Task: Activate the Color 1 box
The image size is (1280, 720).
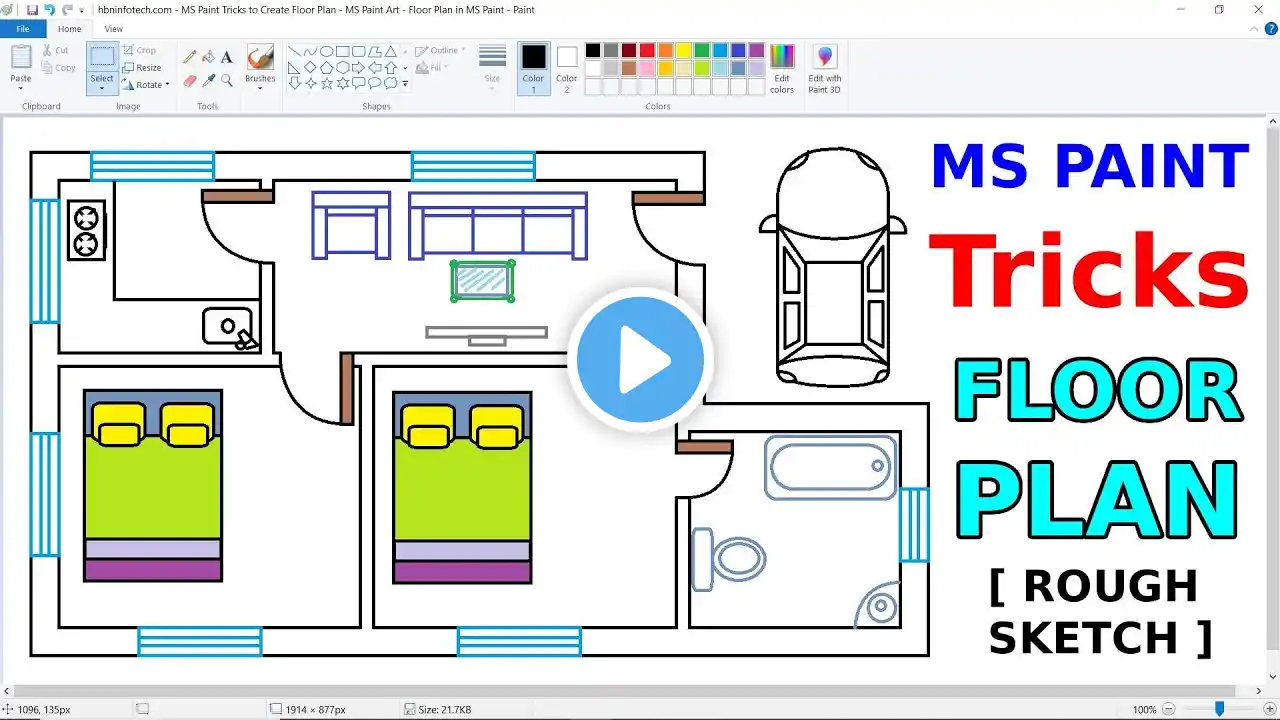Action: (x=534, y=68)
